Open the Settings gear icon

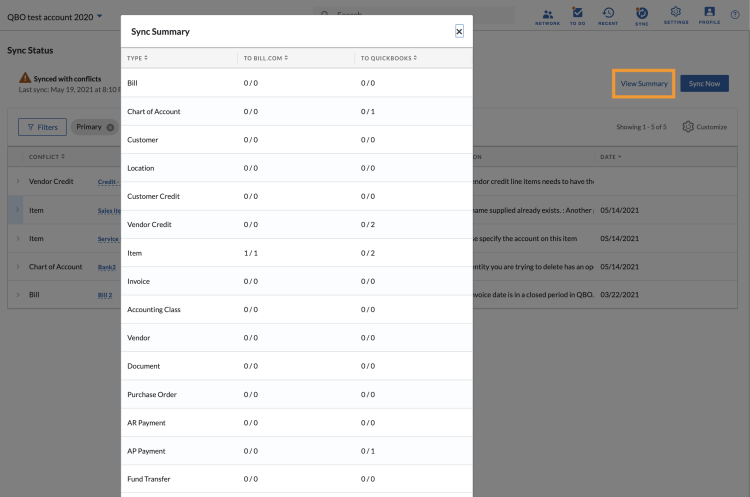pos(676,16)
